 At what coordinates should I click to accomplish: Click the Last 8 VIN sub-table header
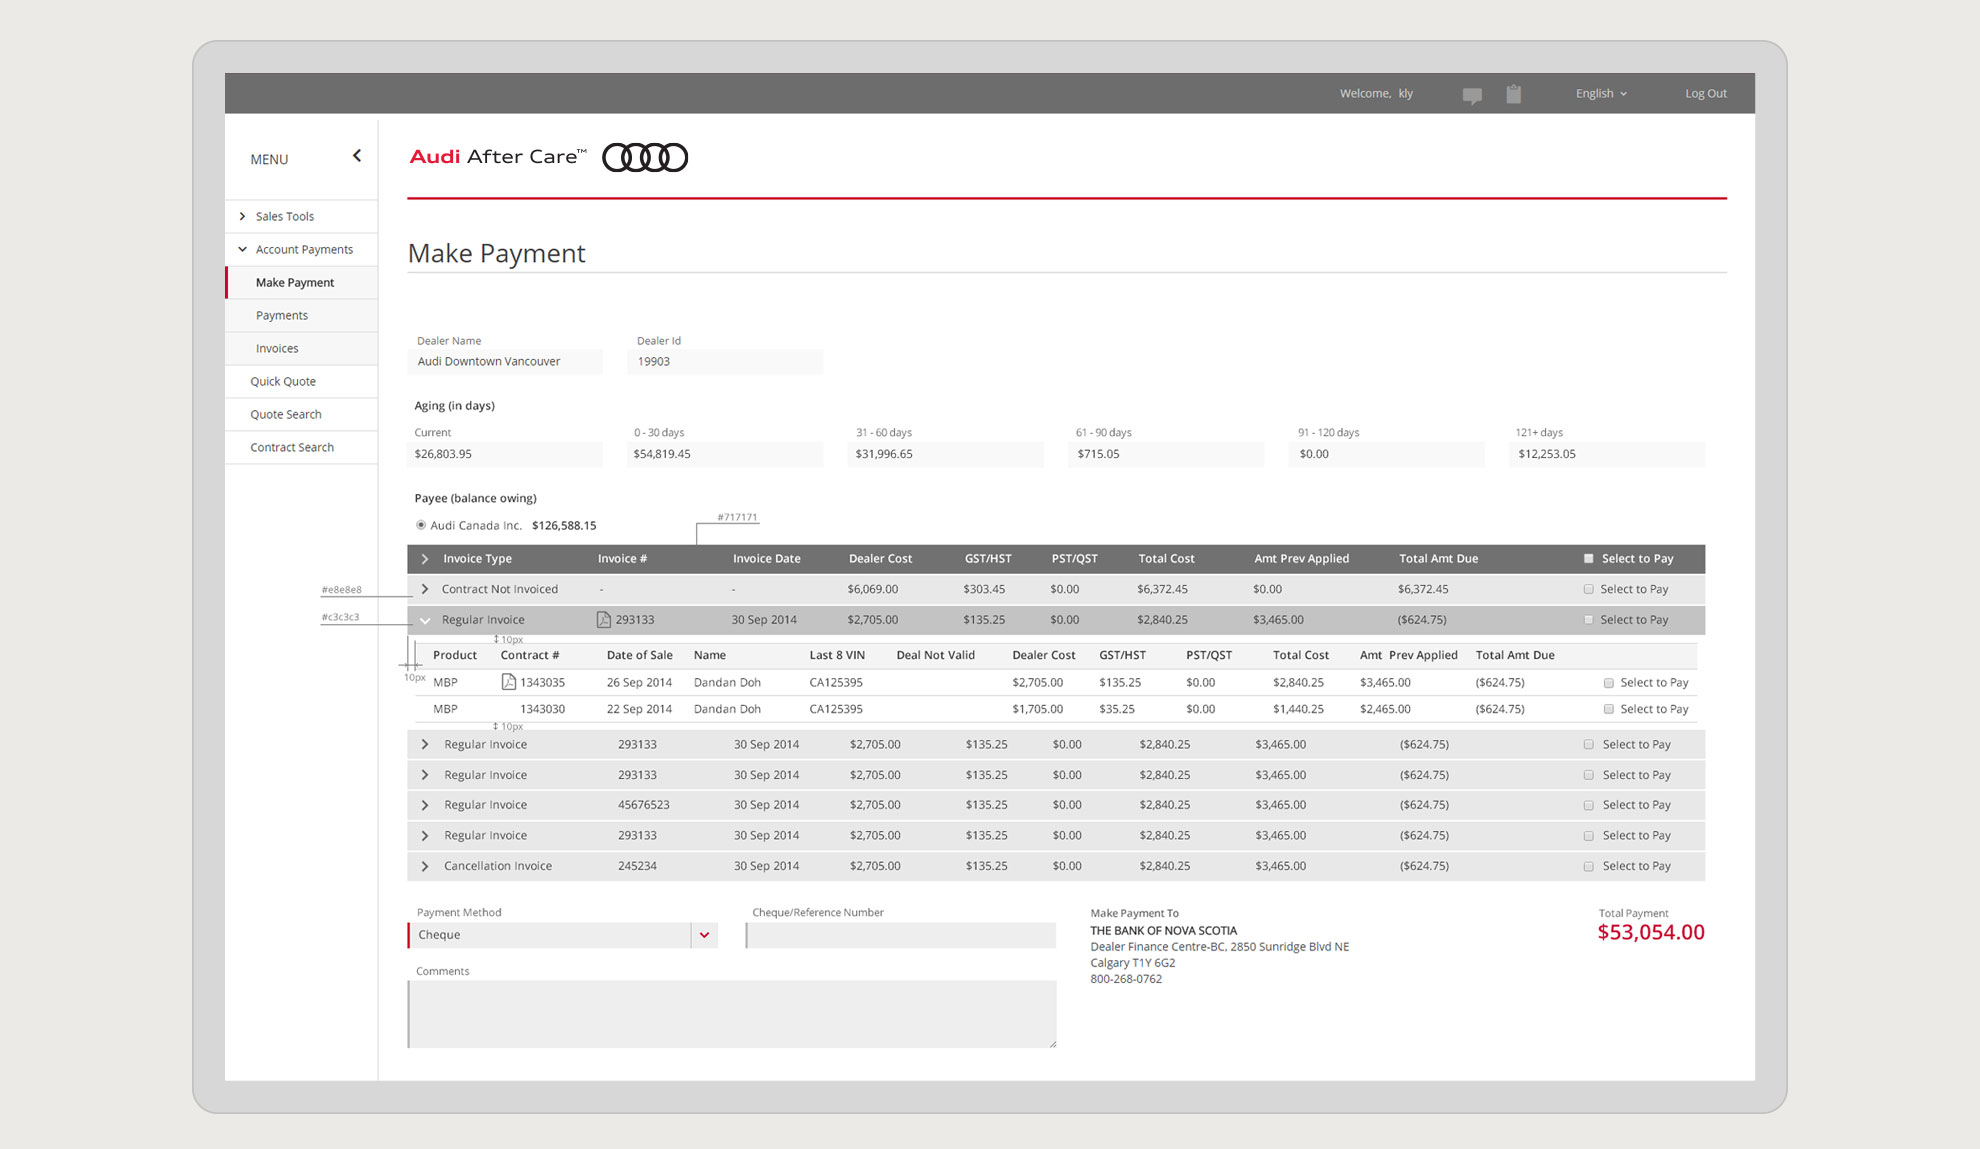pyautogui.click(x=837, y=655)
